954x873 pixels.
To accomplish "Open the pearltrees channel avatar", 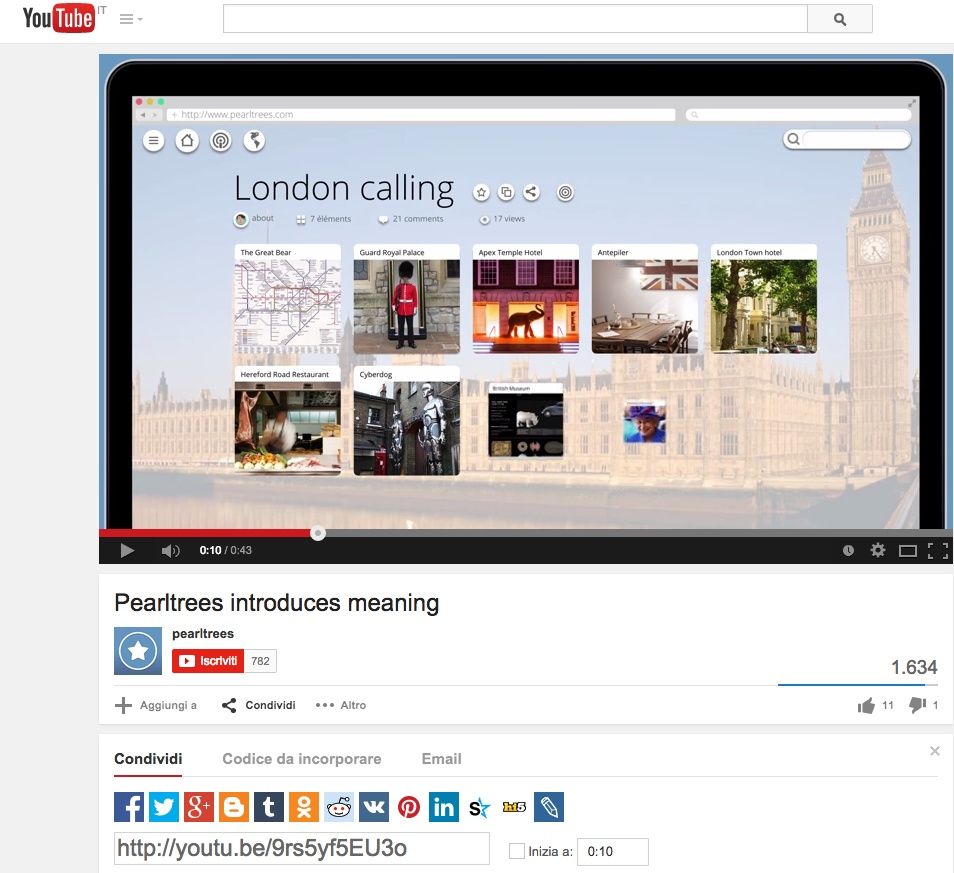I will (138, 651).
